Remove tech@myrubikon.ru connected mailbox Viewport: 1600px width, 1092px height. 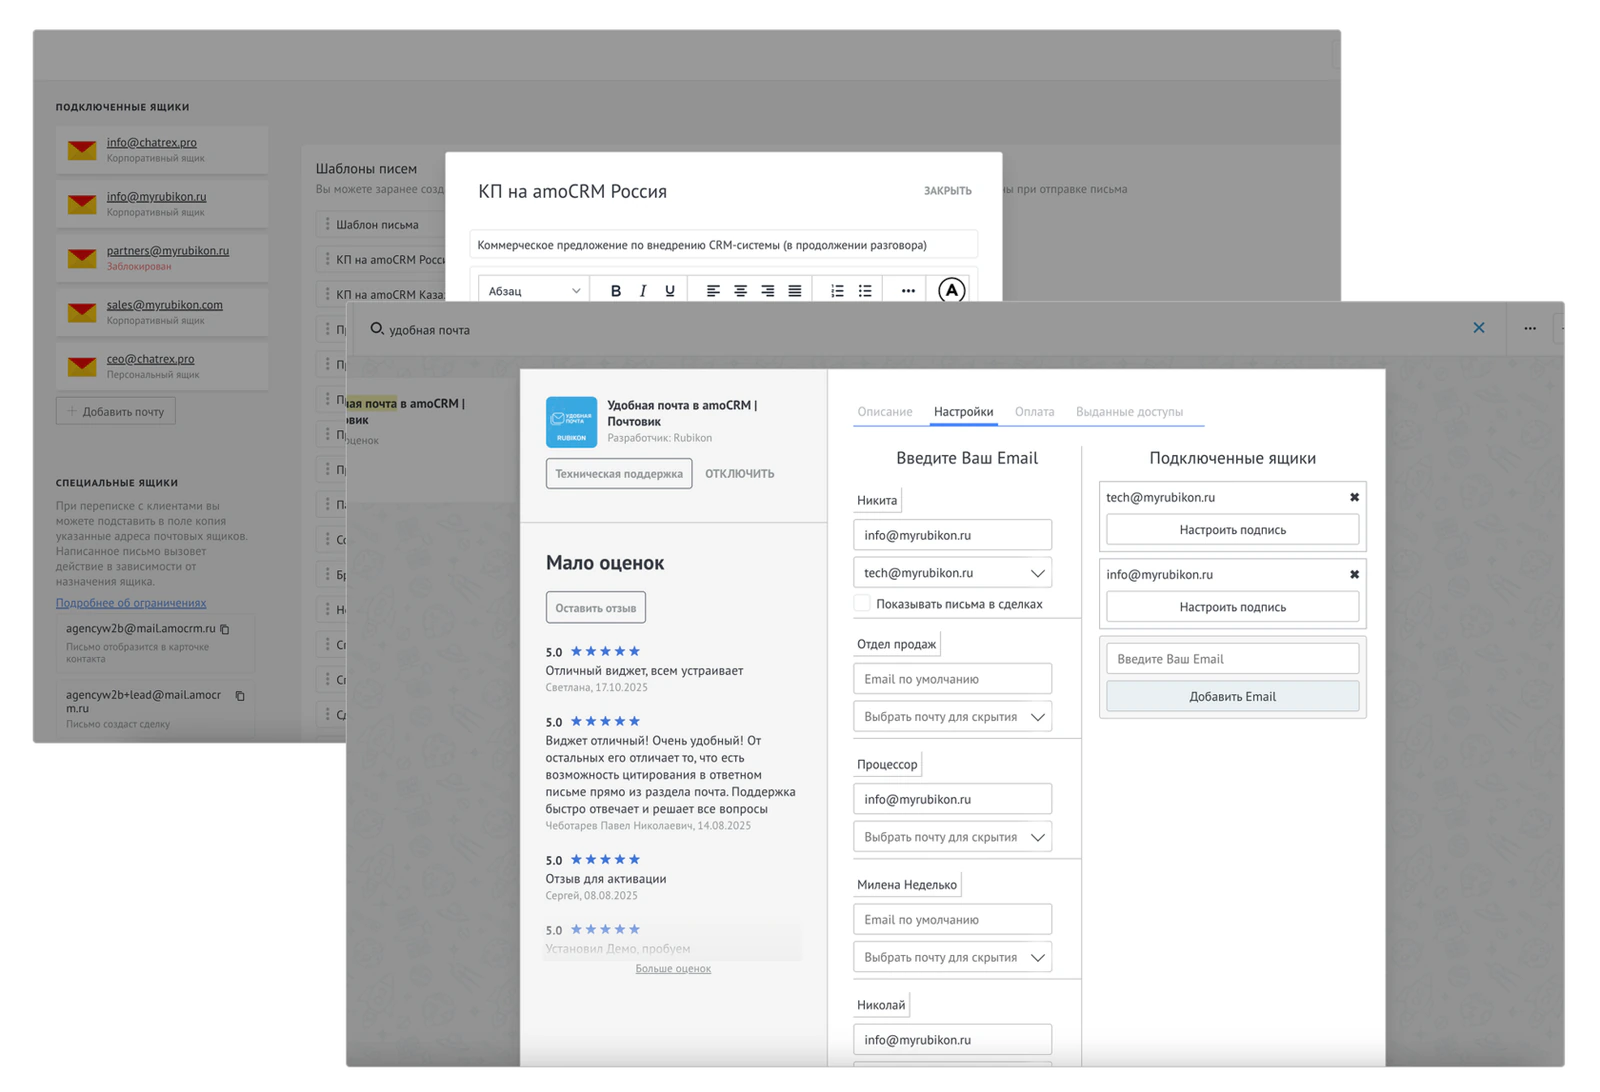[1354, 497]
